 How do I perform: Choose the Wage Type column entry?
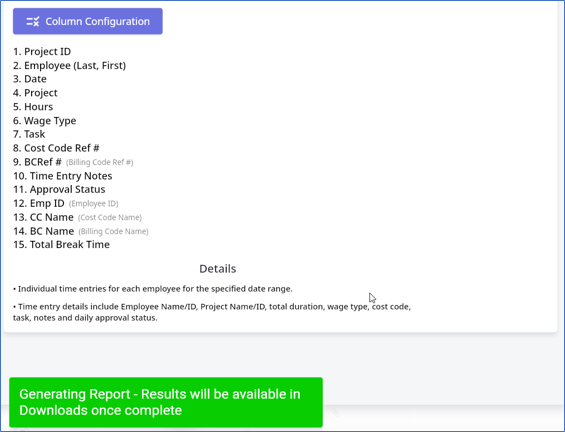tap(45, 121)
